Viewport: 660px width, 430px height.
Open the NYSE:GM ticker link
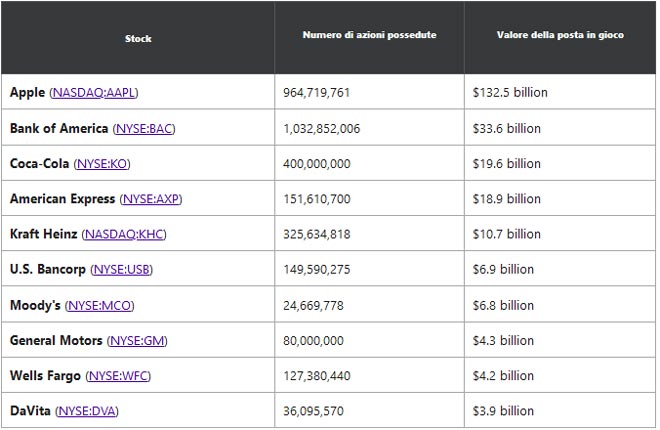pyautogui.click(x=138, y=341)
